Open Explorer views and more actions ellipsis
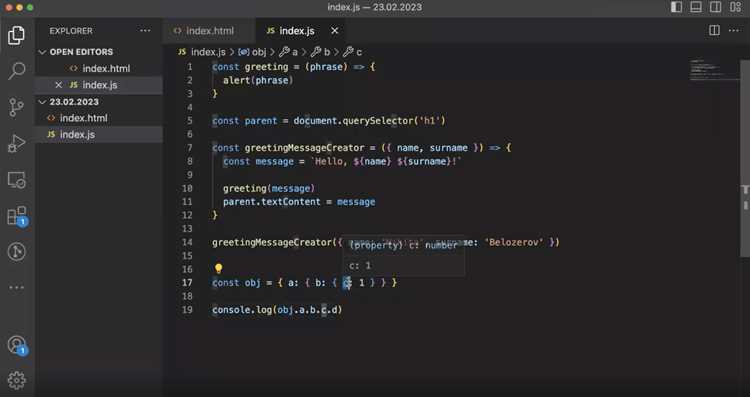This screenshot has width=750, height=397. point(145,31)
